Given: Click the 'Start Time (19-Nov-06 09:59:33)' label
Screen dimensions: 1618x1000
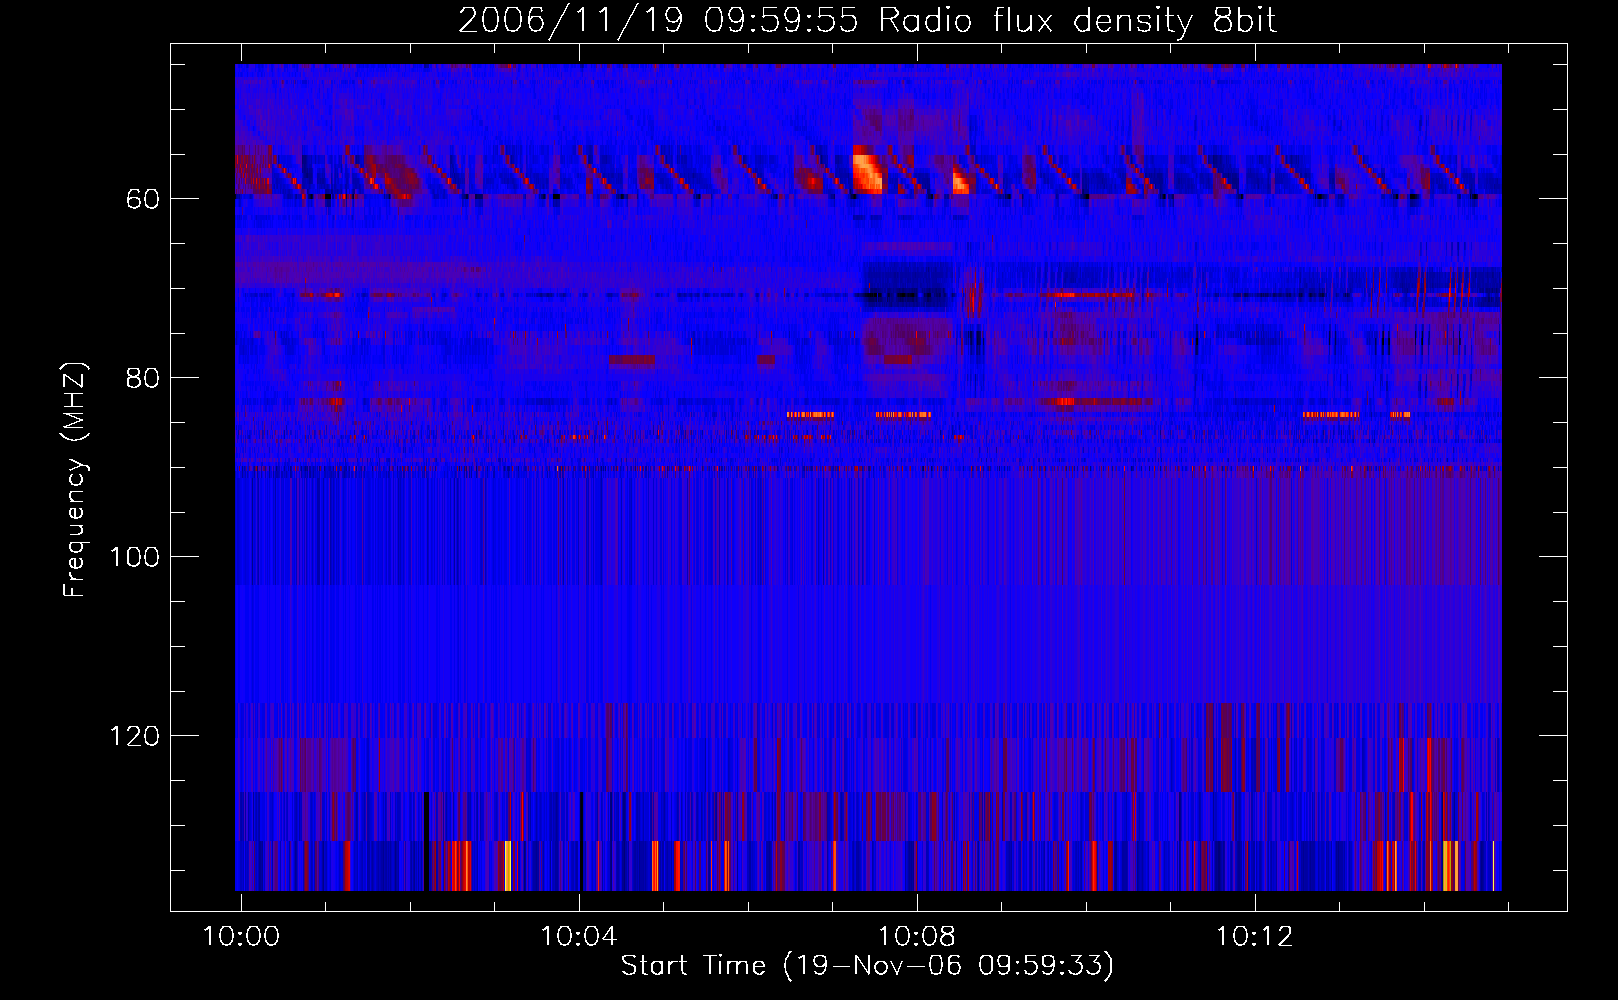Looking at the screenshot, I should pyautogui.click(x=867, y=966).
